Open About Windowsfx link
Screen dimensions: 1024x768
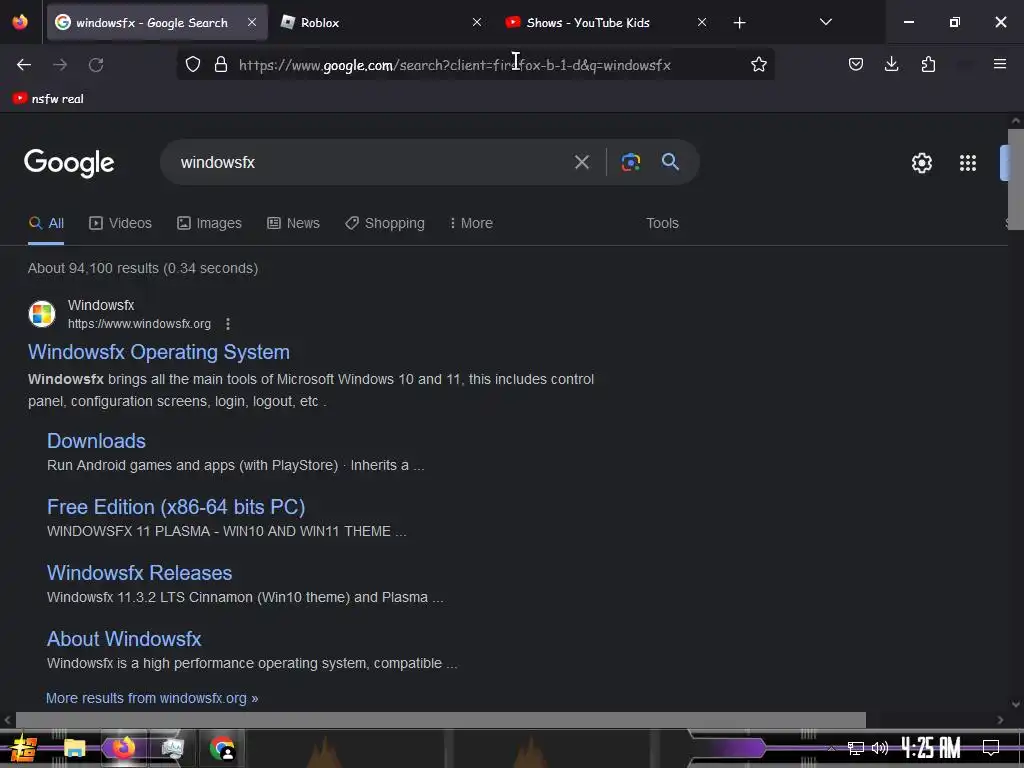[x=124, y=639]
